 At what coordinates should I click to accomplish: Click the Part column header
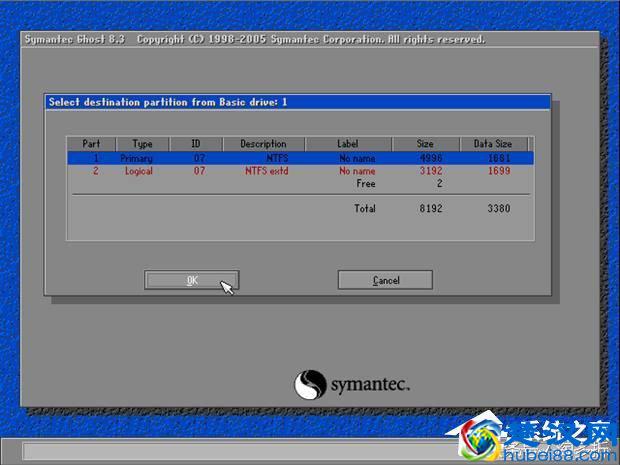[x=91, y=144]
